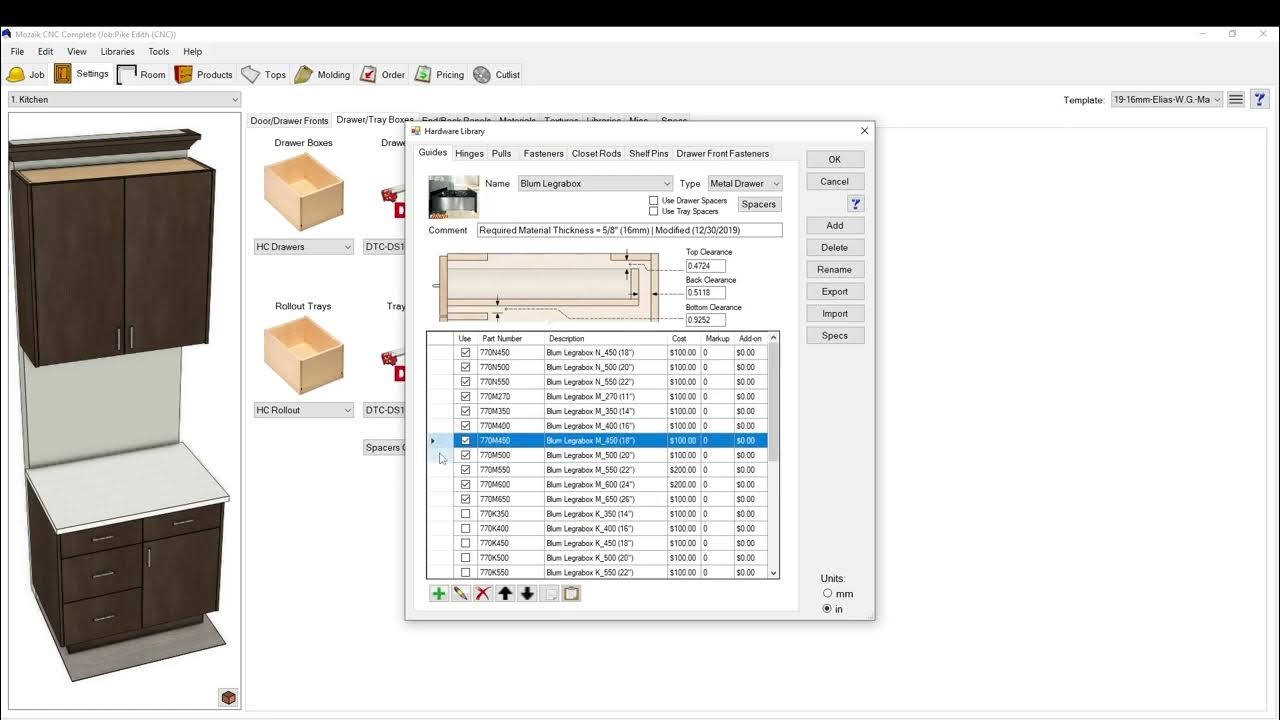Open the File menu

(18, 51)
